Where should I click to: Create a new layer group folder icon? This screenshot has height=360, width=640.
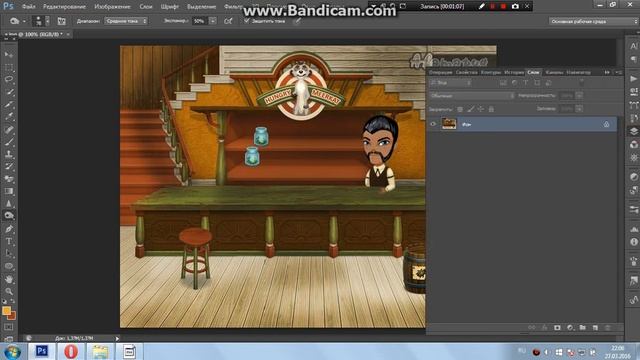pos(582,328)
